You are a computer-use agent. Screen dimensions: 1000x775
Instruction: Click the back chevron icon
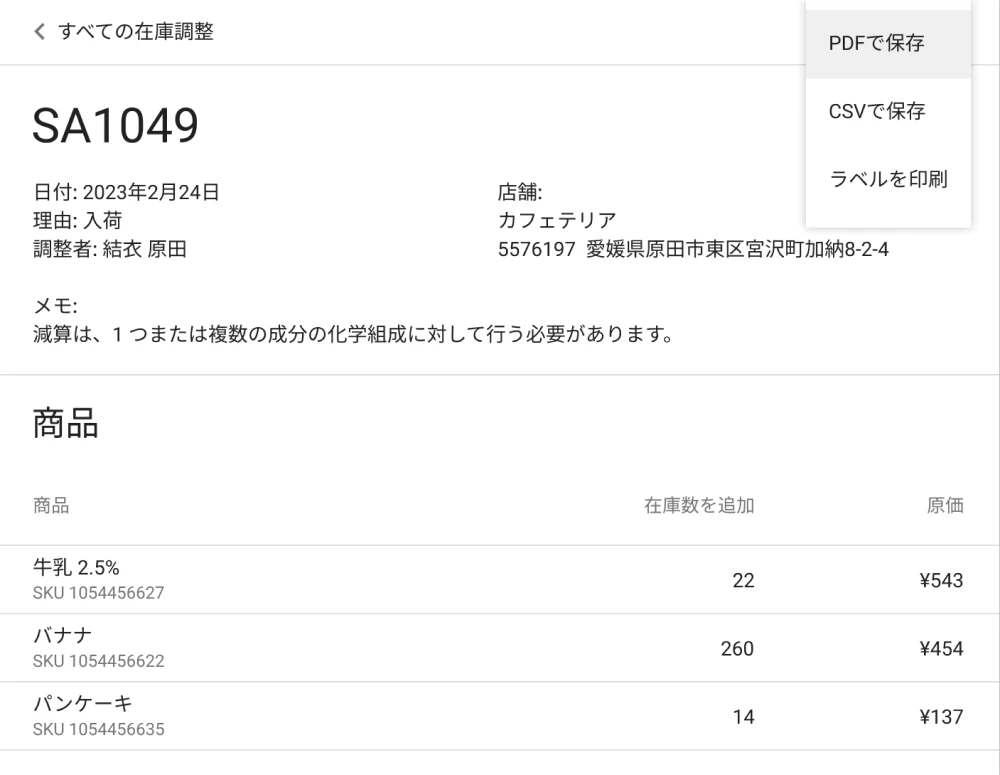38,31
